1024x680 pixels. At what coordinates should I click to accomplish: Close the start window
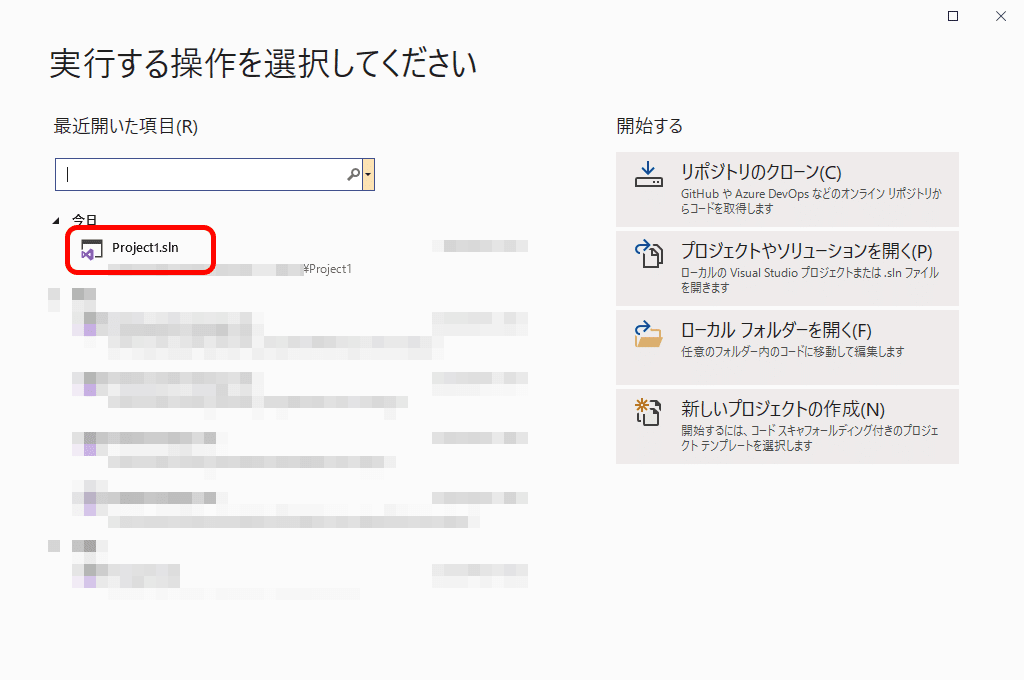[x=1000, y=16]
